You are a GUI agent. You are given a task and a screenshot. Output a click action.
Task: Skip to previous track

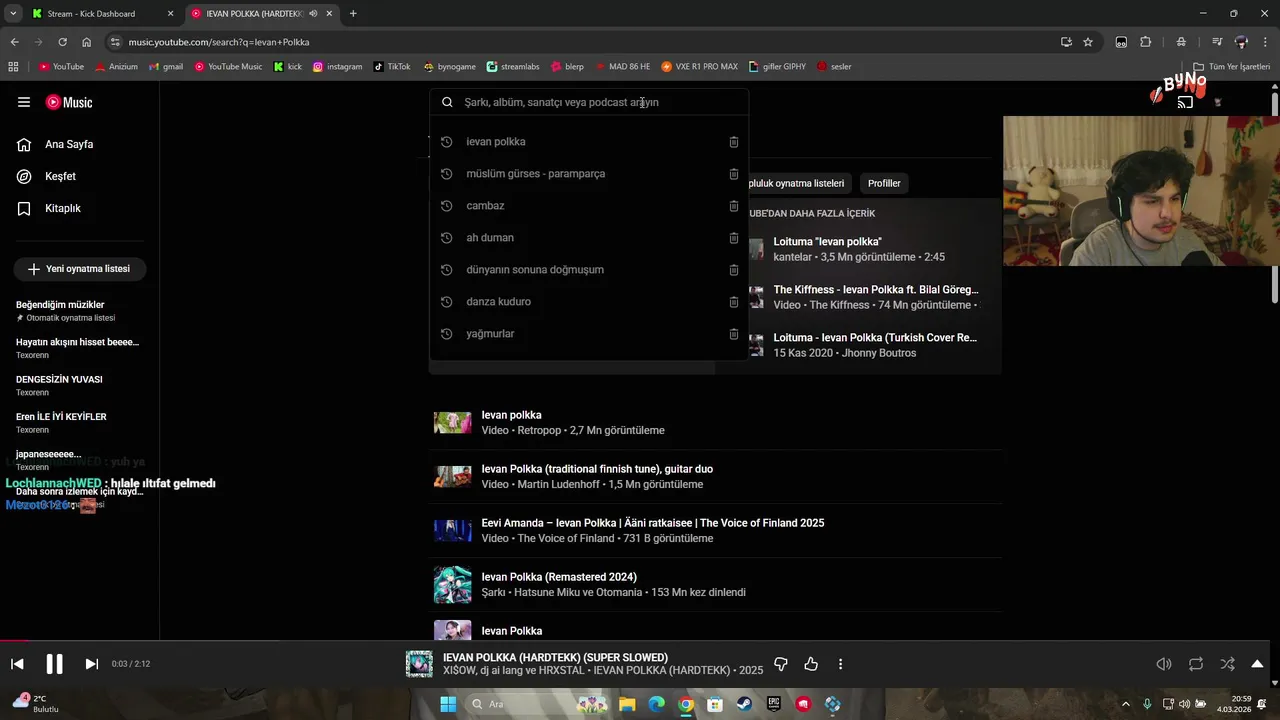17,664
